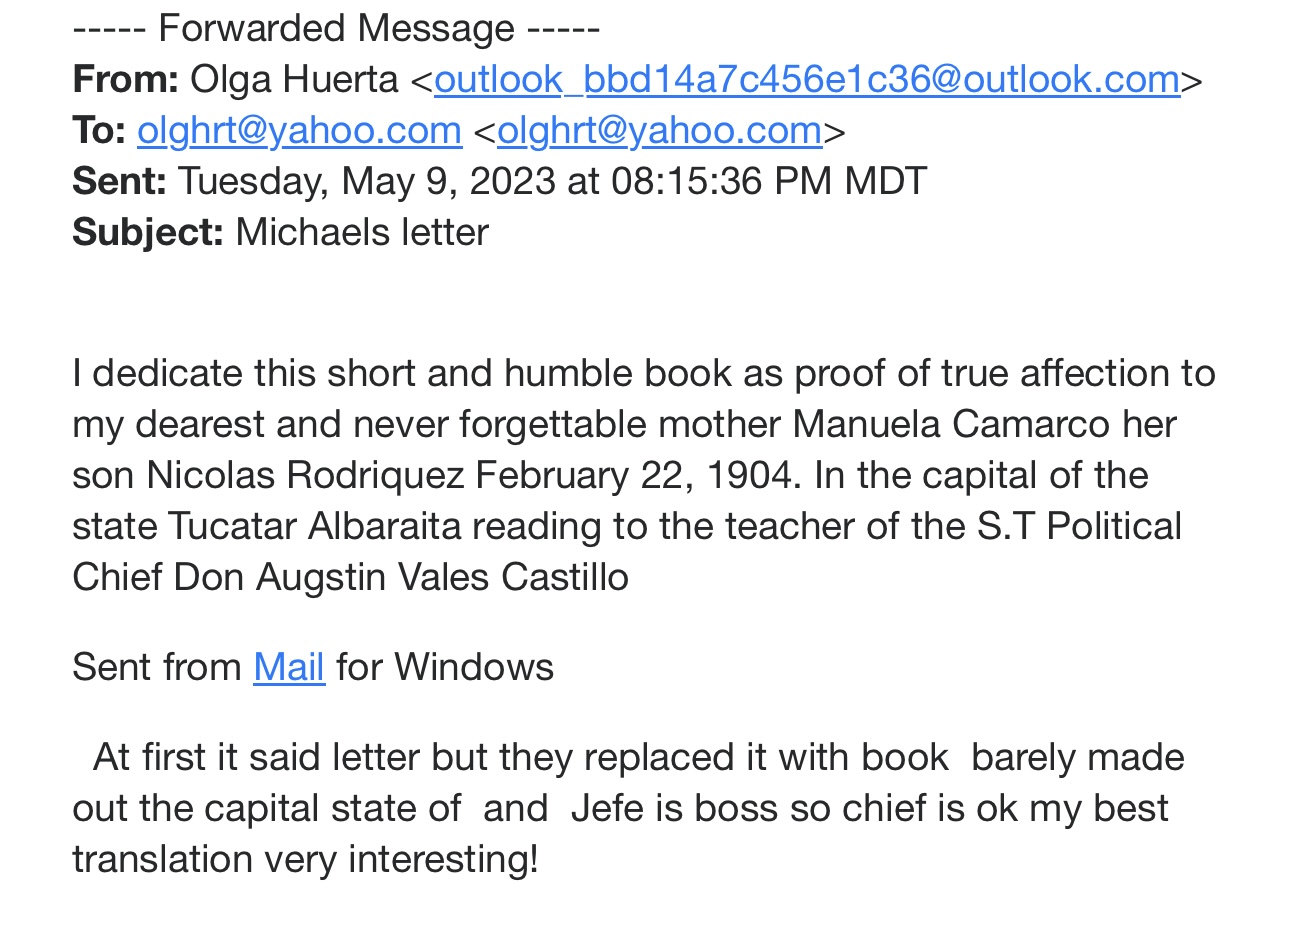Click the Forwarded Message header line
This screenshot has height=925, width=1289.
point(336,28)
